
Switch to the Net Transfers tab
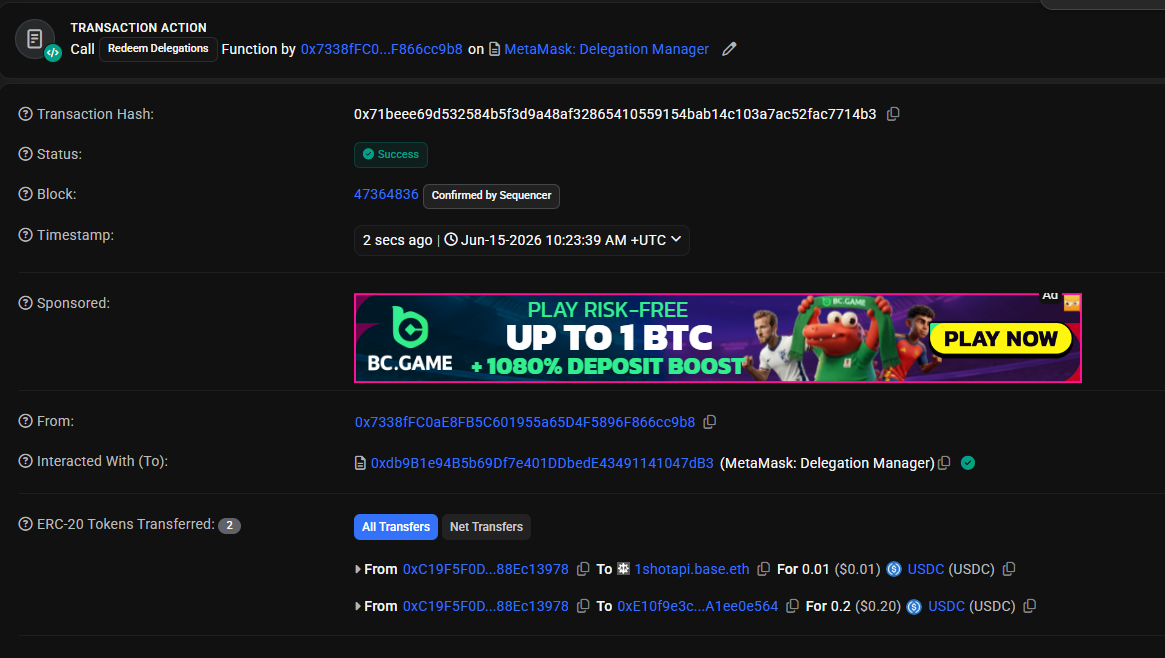[x=486, y=527]
